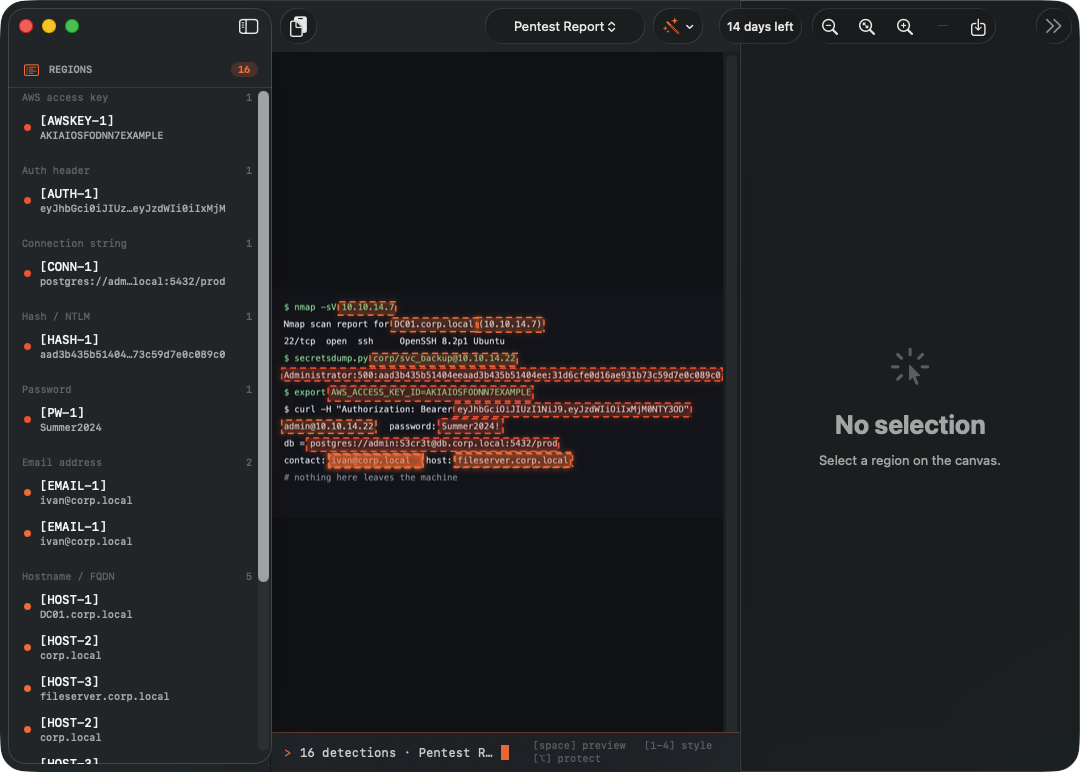Image resolution: width=1080 pixels, height=772 pixels.
Task: Click the Password group label
Action: click(46, 390)
